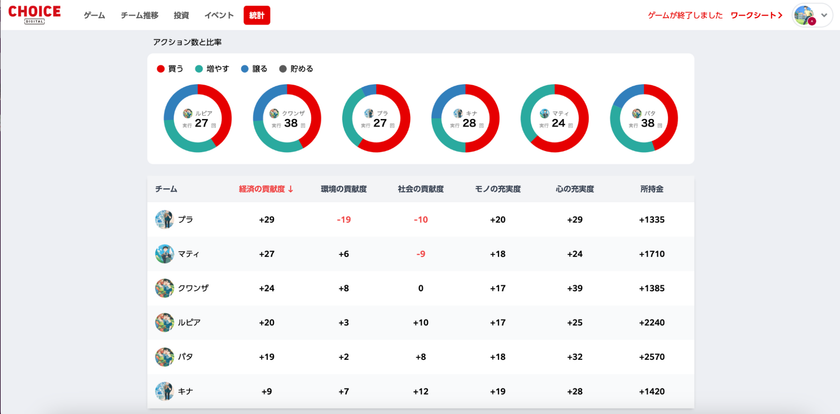Switch to the 投資 tab
This screenshot has height=414, width=840.
(181, 16)
